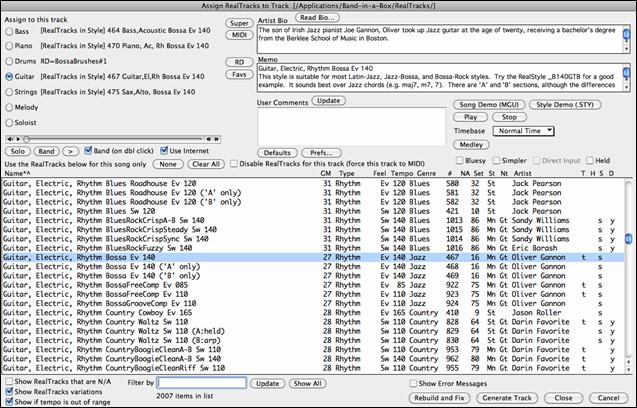
Task: Click the Show All button
Action: point(308,384)
